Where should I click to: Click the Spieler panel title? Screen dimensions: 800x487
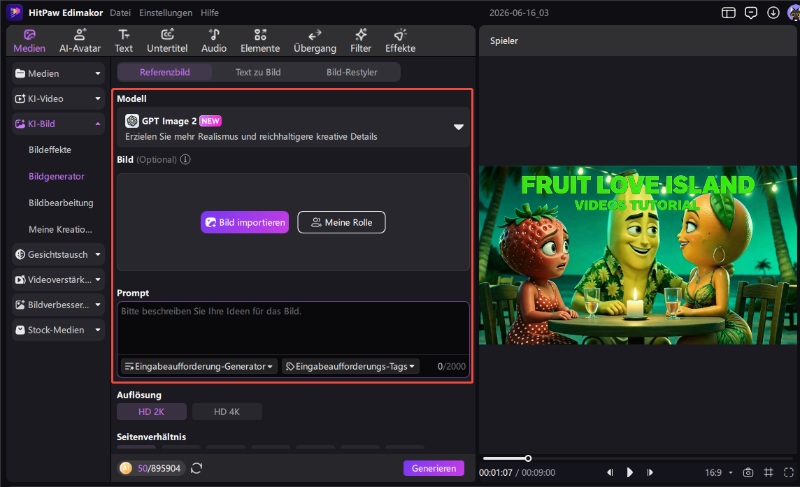coord(504,41)
